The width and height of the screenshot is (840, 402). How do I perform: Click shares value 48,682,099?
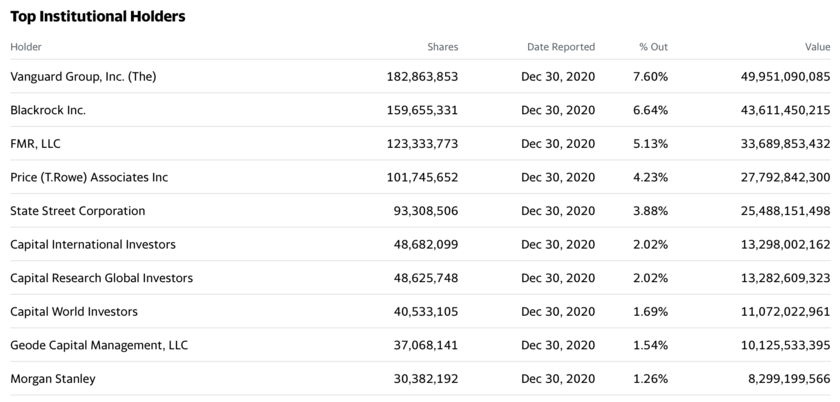426,244
